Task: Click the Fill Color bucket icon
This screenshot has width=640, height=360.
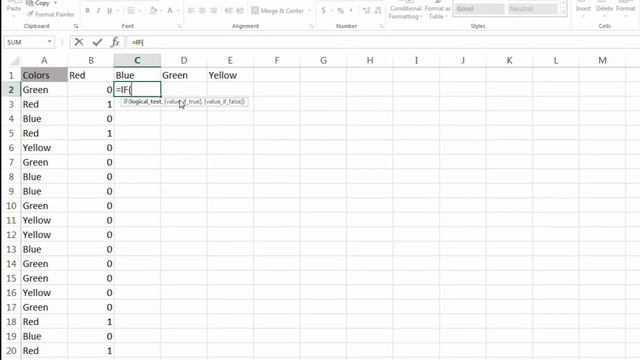Action: 153,11
